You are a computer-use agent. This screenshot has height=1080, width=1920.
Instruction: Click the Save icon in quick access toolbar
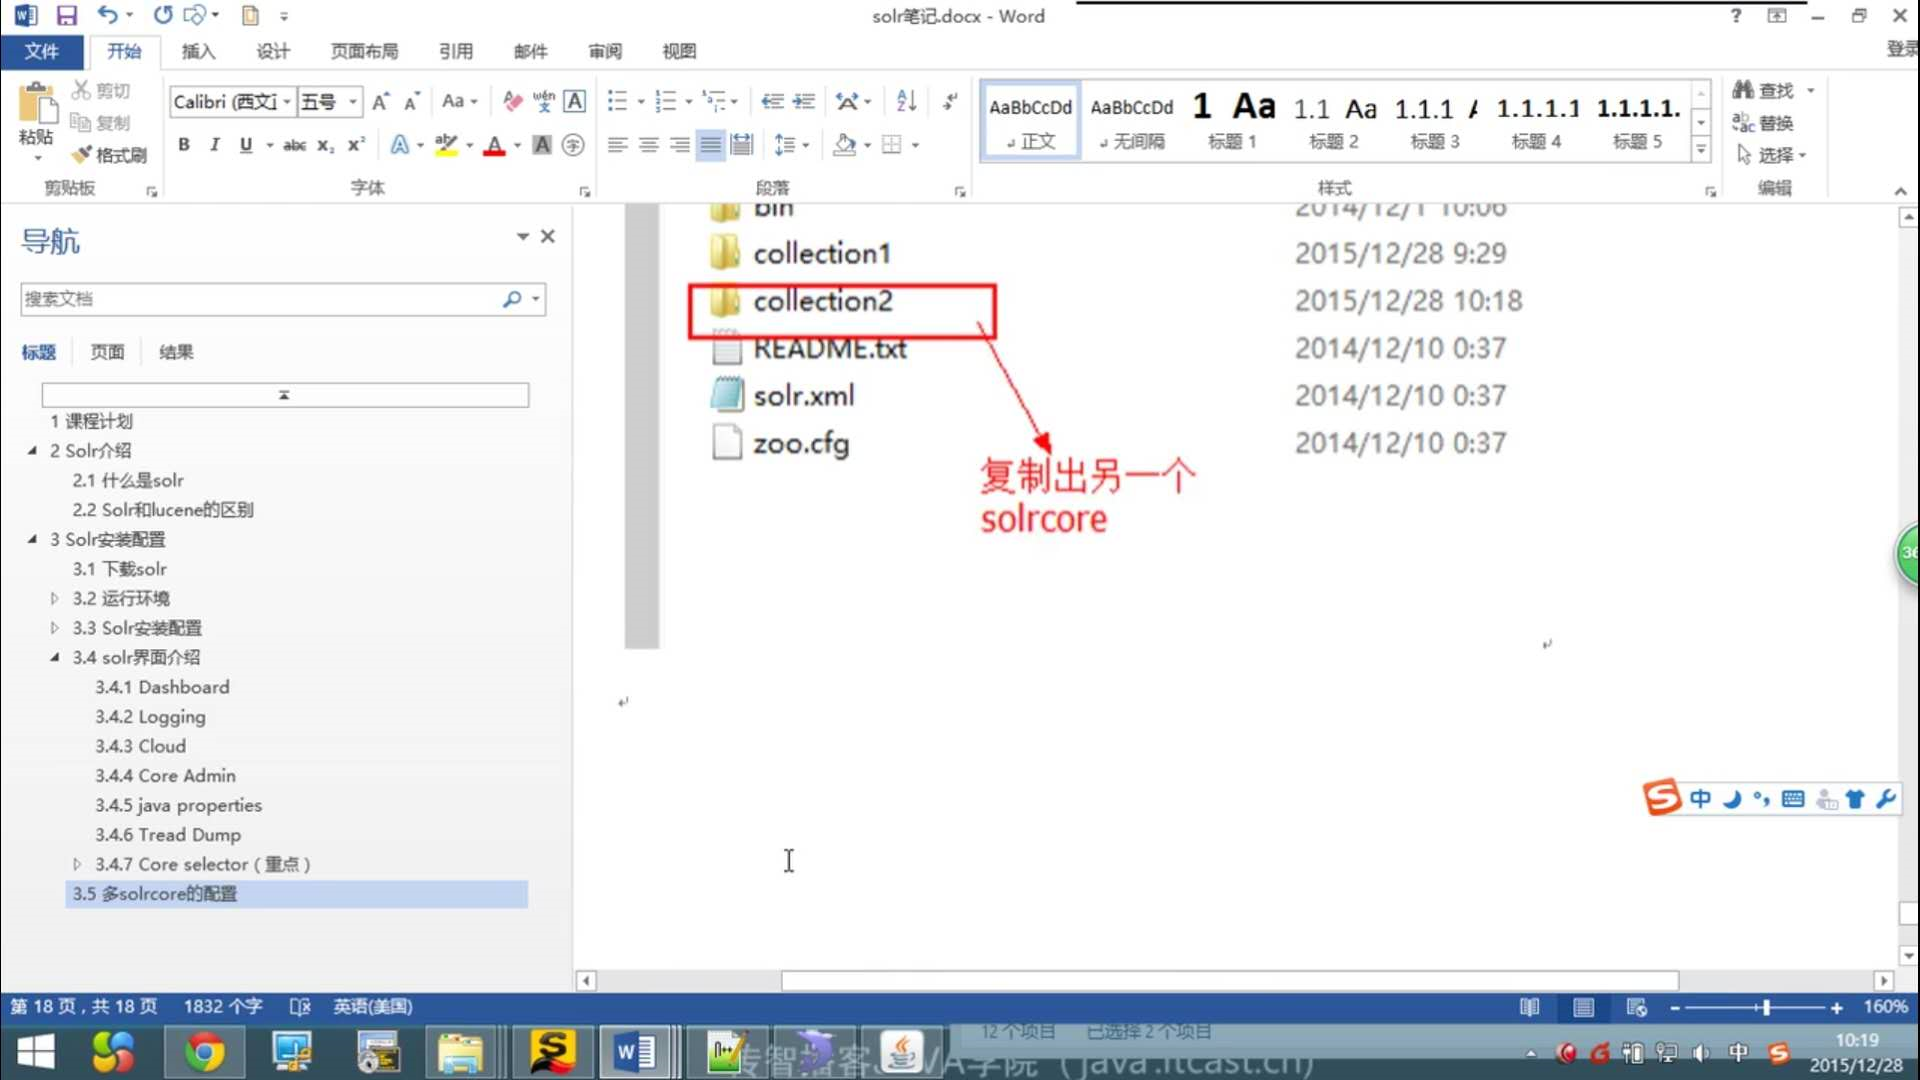click(66, 16)
